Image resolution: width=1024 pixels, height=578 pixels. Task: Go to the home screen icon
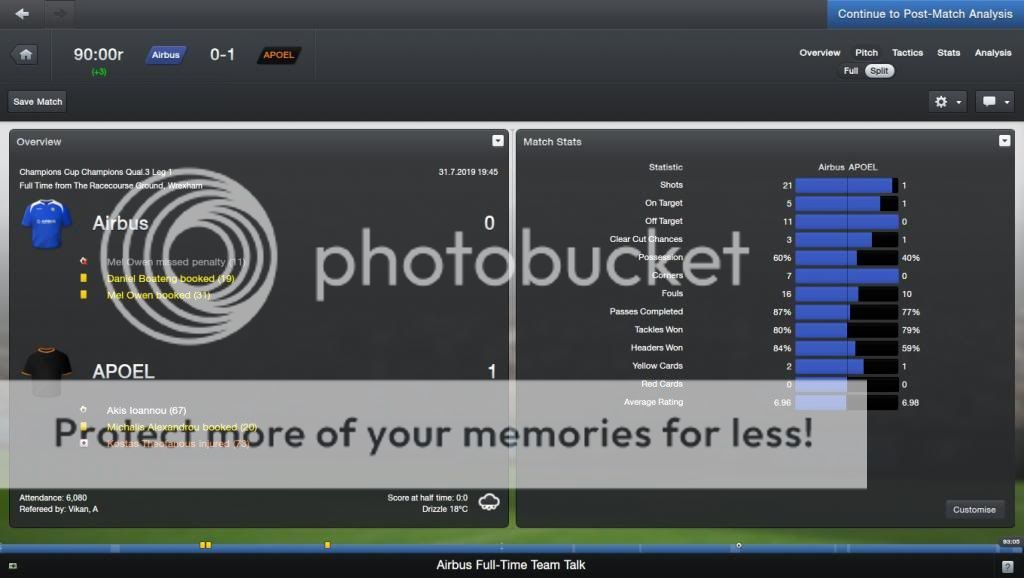click(x=25, y=54)
